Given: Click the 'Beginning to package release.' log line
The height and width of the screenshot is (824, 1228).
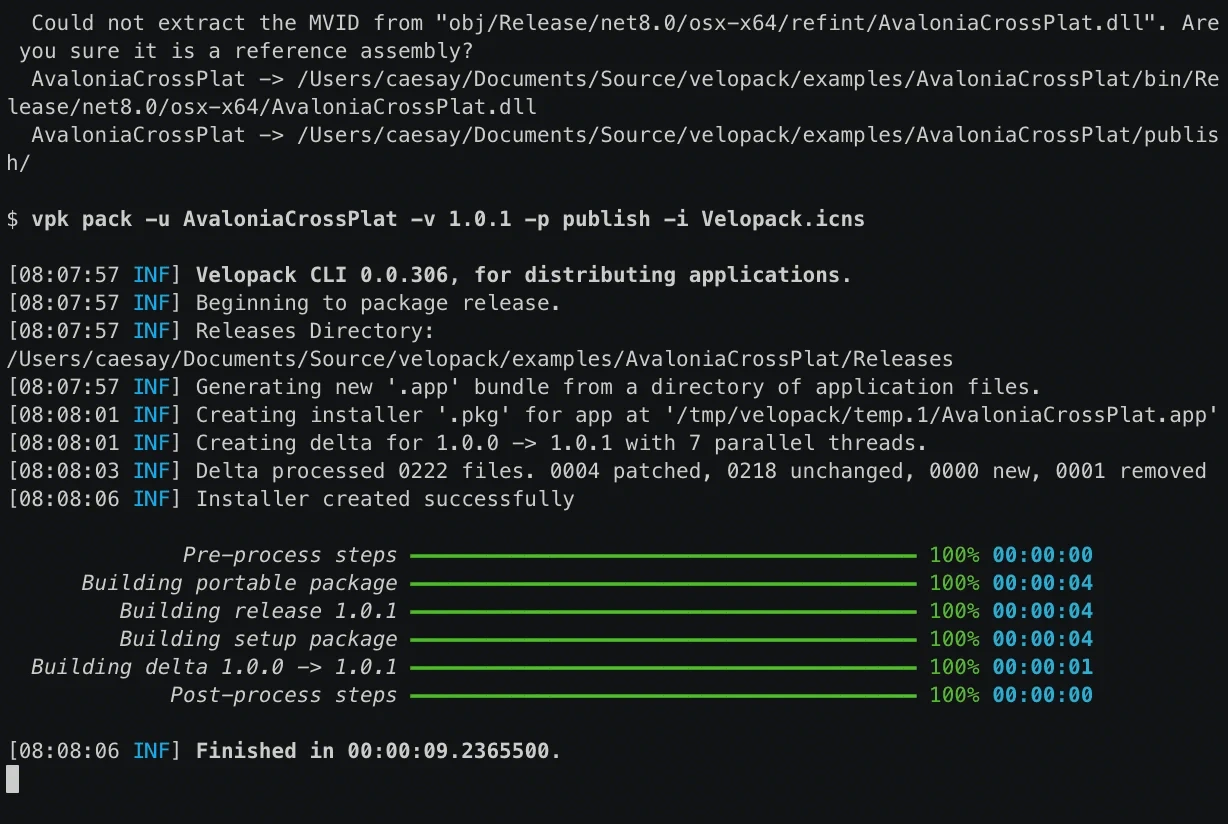Looking at the screenshot, I should [378, 303].
